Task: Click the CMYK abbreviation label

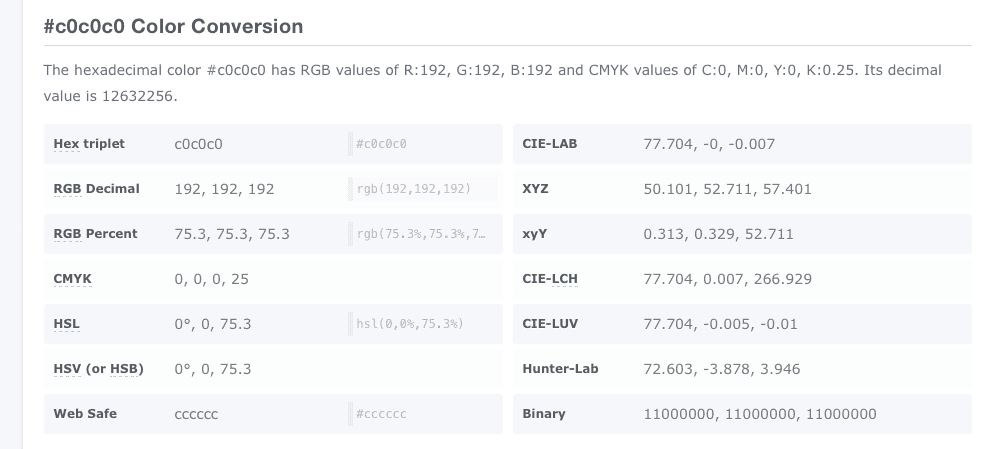Action: click(72, 279)
